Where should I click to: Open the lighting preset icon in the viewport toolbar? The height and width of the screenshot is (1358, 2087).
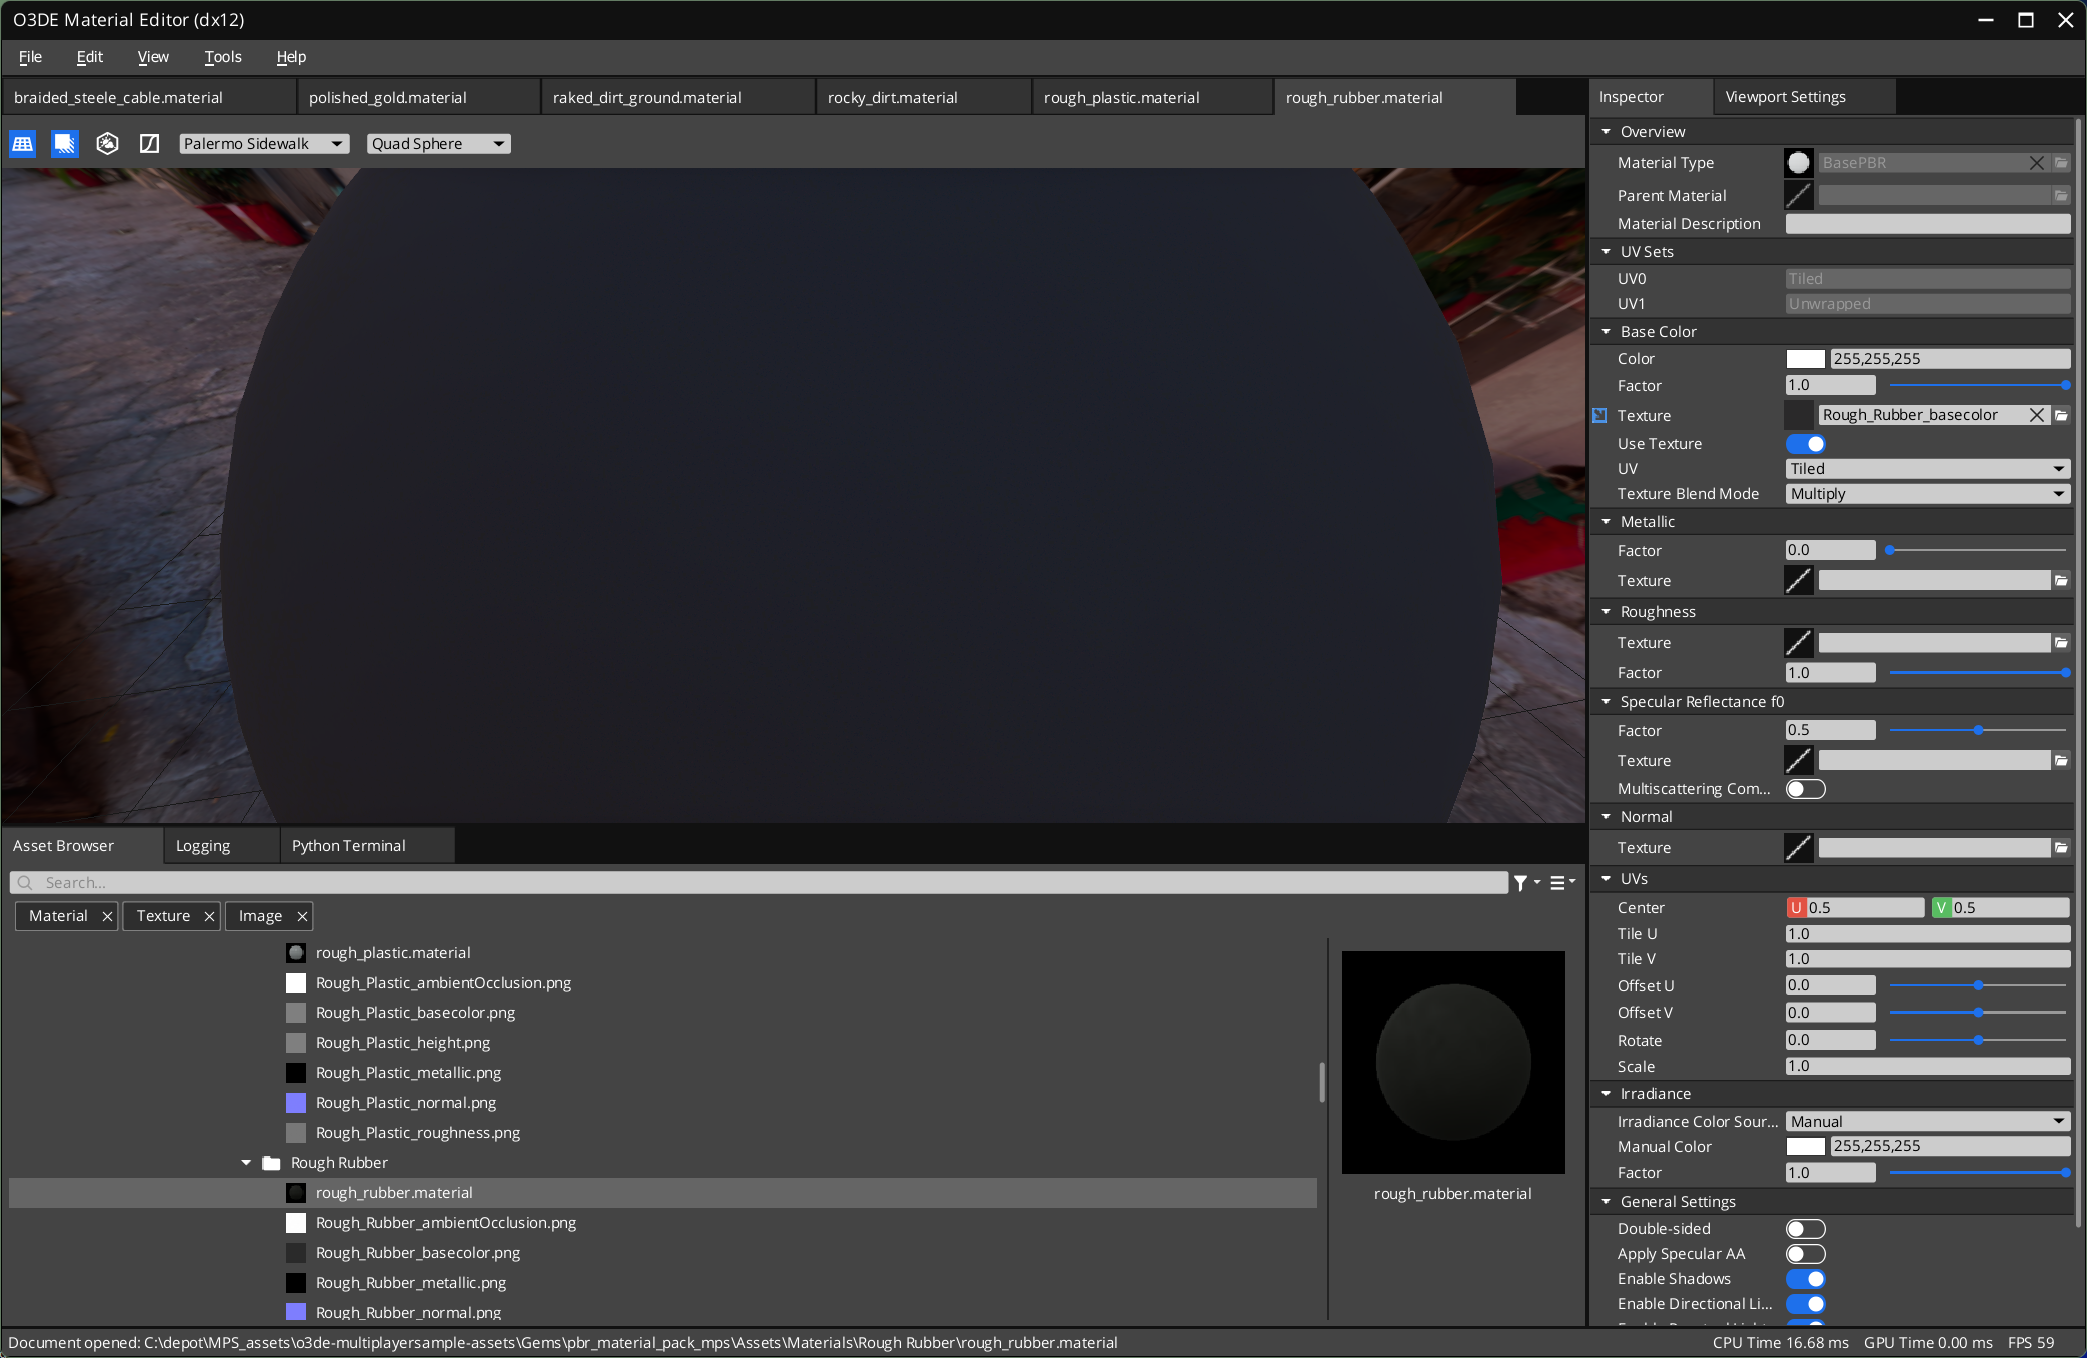(107, 143)
